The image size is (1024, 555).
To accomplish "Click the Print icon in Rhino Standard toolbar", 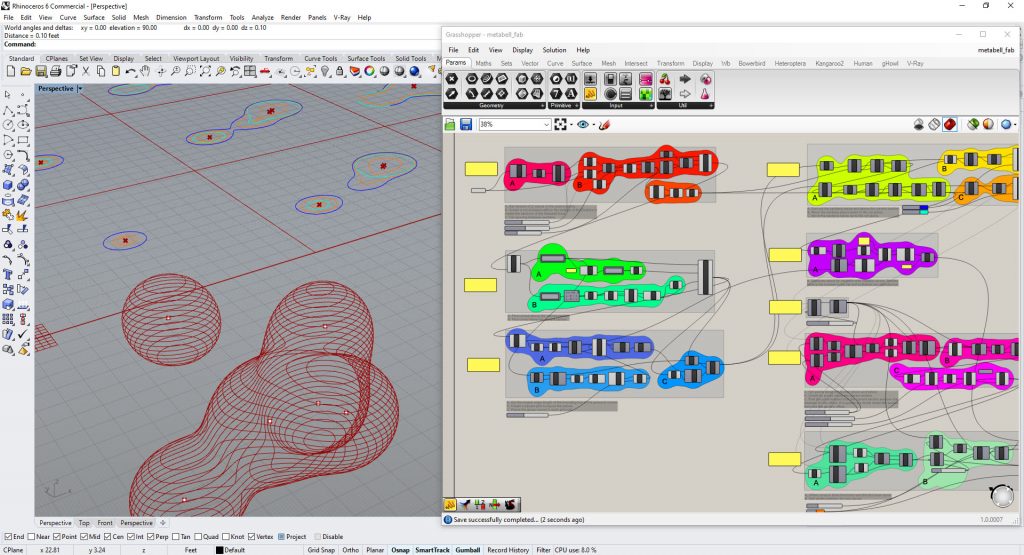I will click(56, 71).
